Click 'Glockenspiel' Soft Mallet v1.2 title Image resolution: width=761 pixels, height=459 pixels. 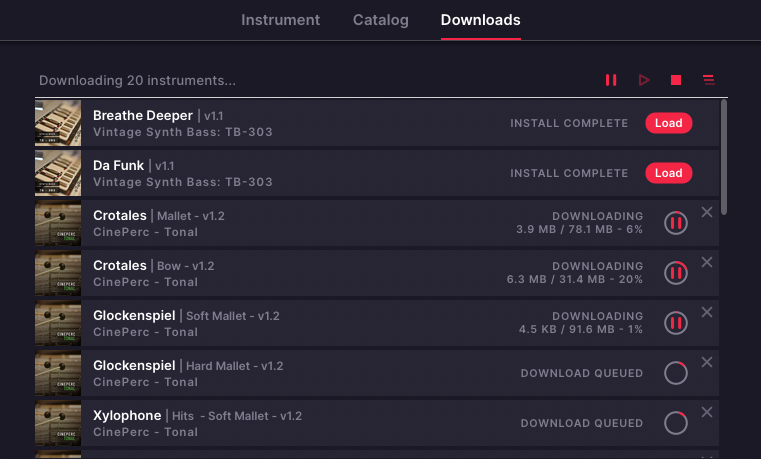tap(134, 315)
